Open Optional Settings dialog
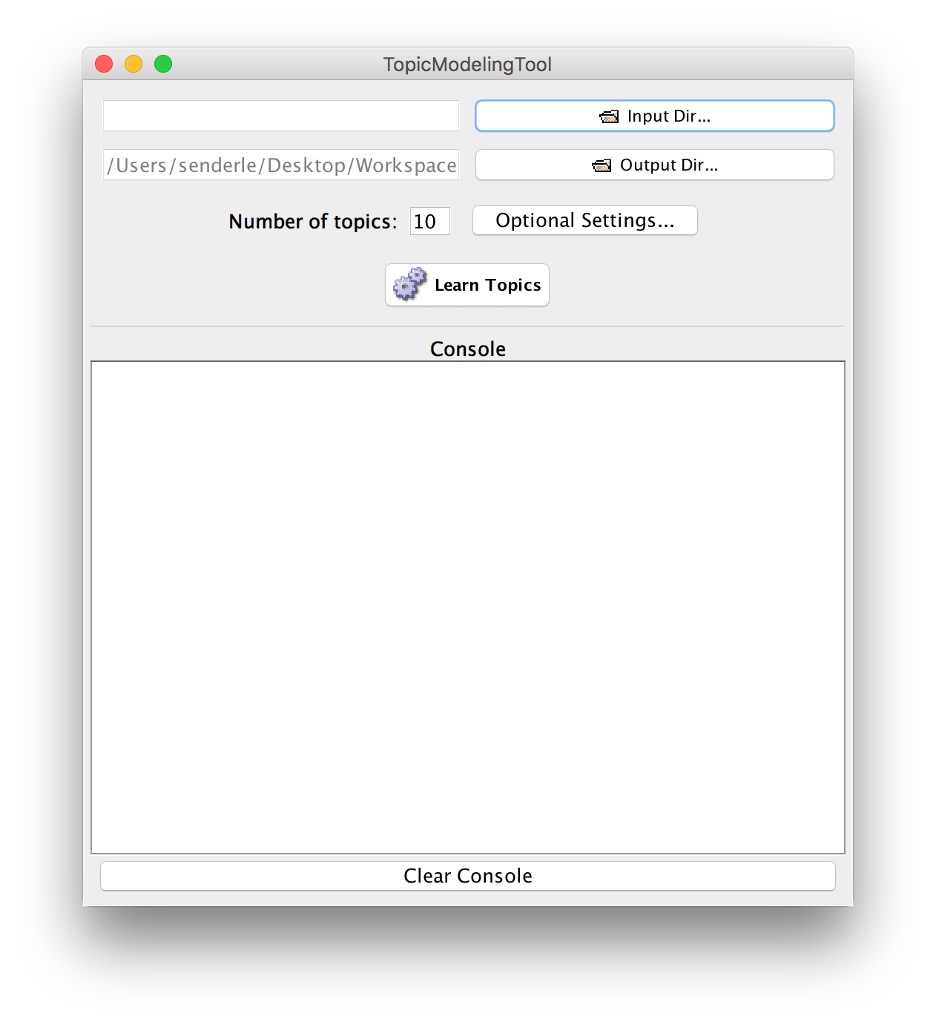Screen dimensions: 936x1026 tap(585, 220)
